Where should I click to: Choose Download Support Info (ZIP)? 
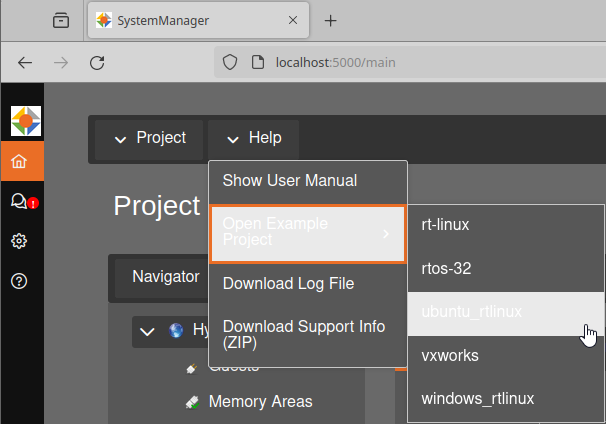point(308,335)
